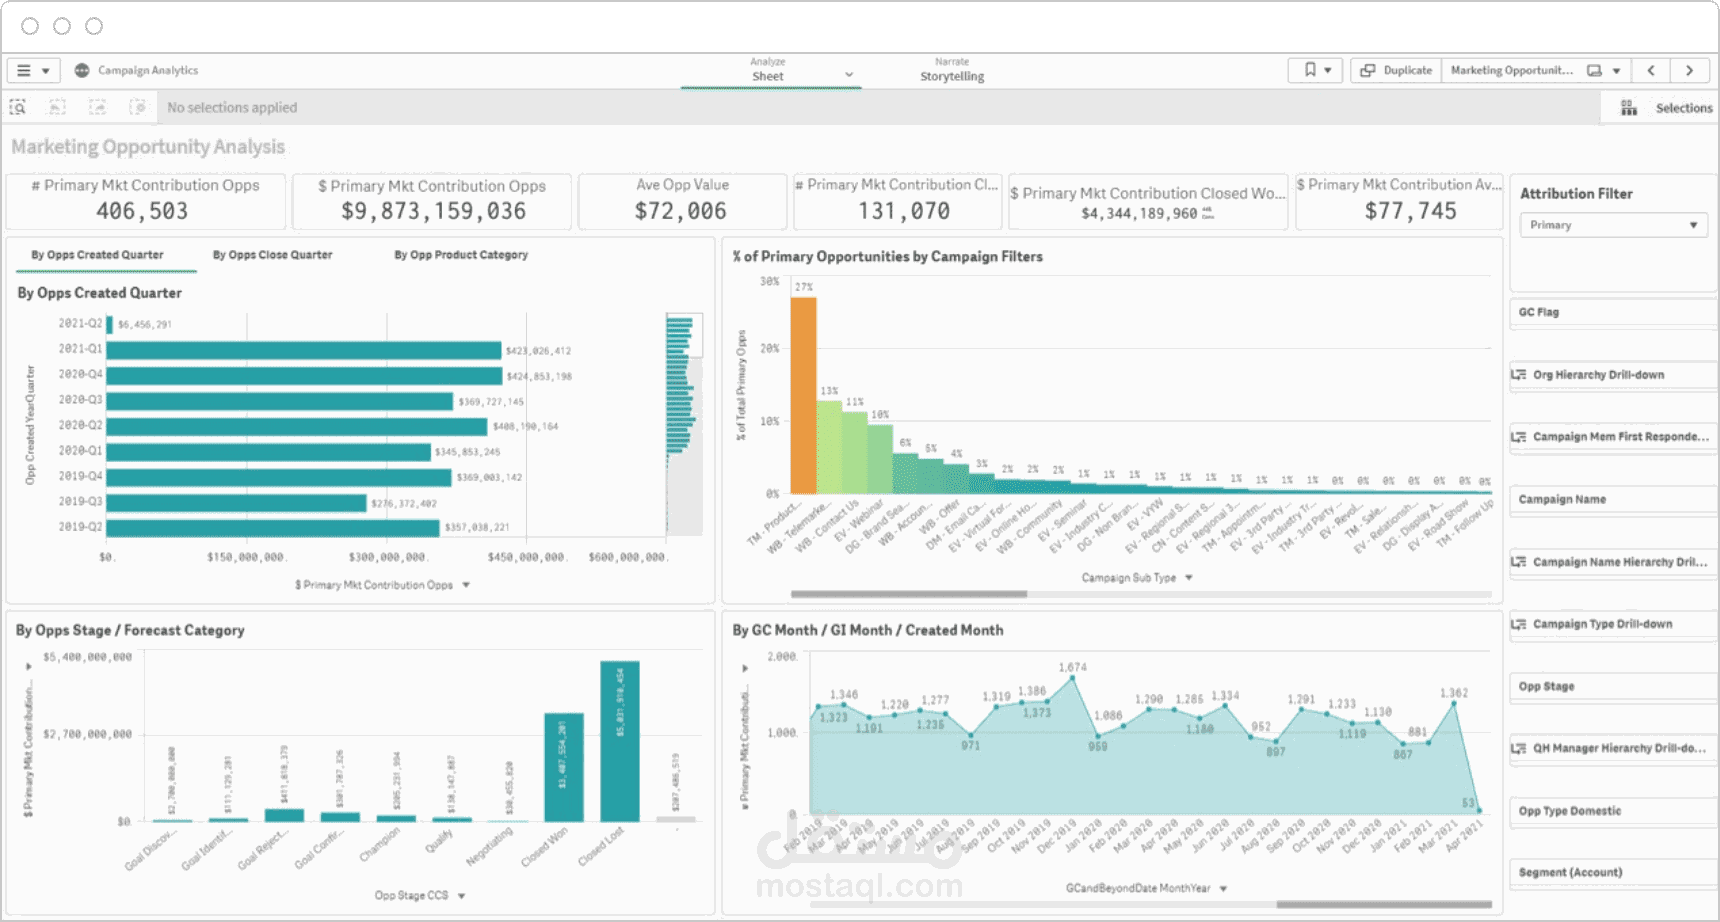The height and width of the screenshot is (922, 1720).
Task: Click the Campaign Type Drill-down icon
Action: [1518, 624]
